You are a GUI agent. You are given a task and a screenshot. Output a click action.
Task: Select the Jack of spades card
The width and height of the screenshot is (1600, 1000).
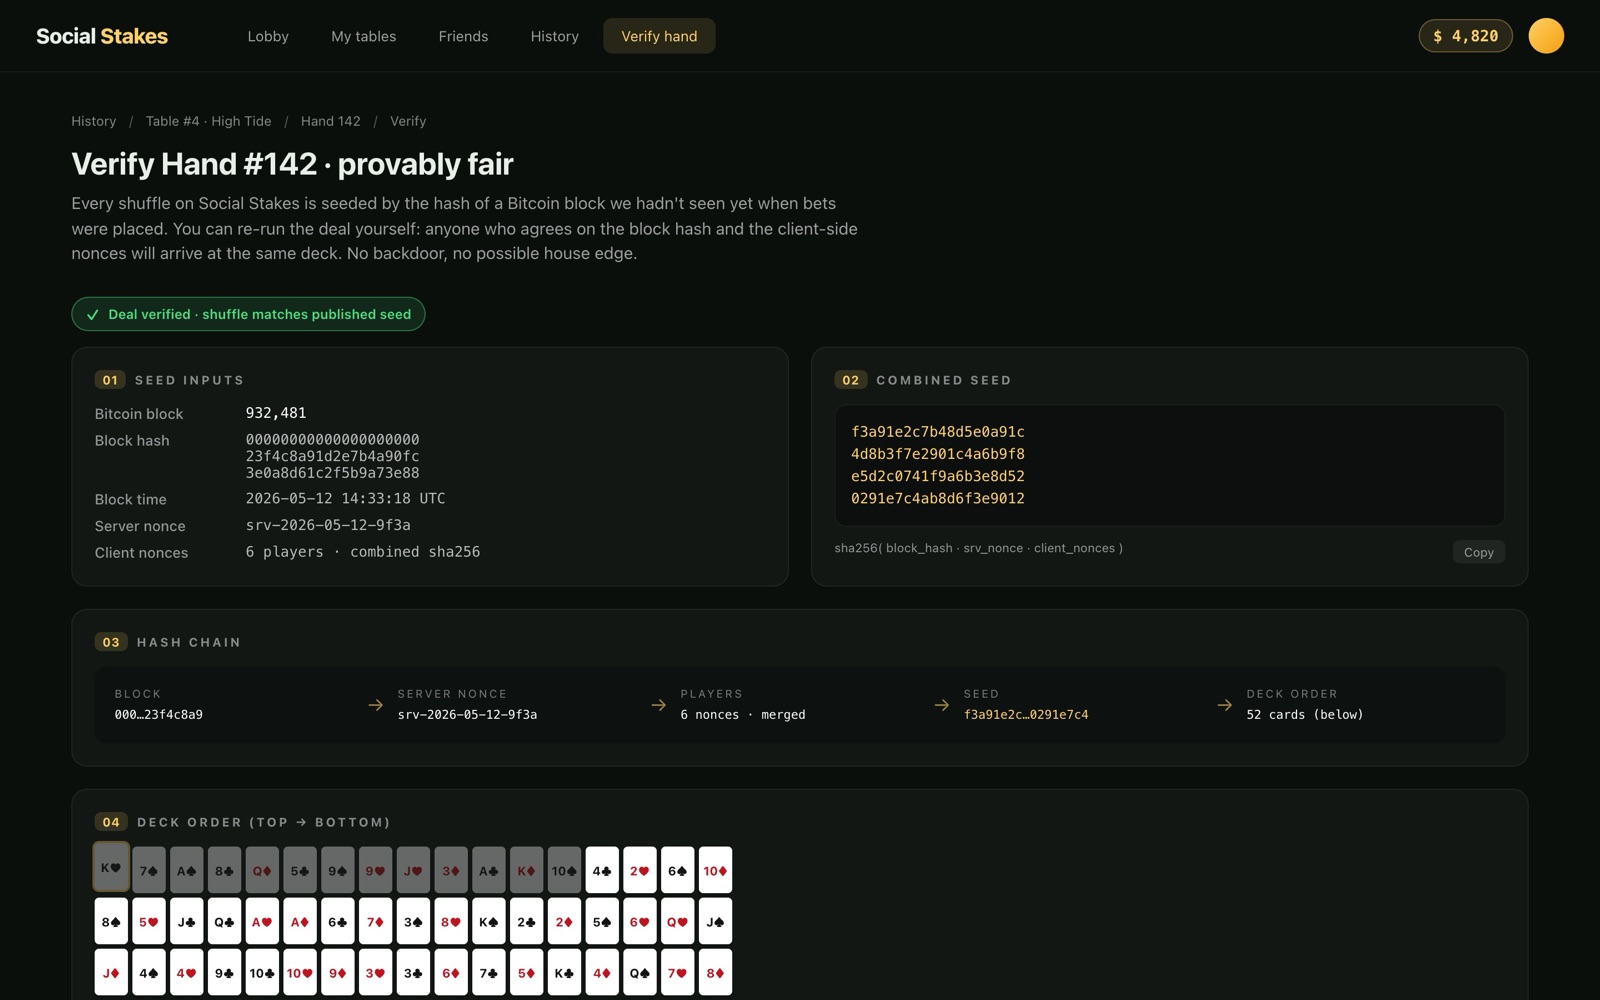pos(715,921)
